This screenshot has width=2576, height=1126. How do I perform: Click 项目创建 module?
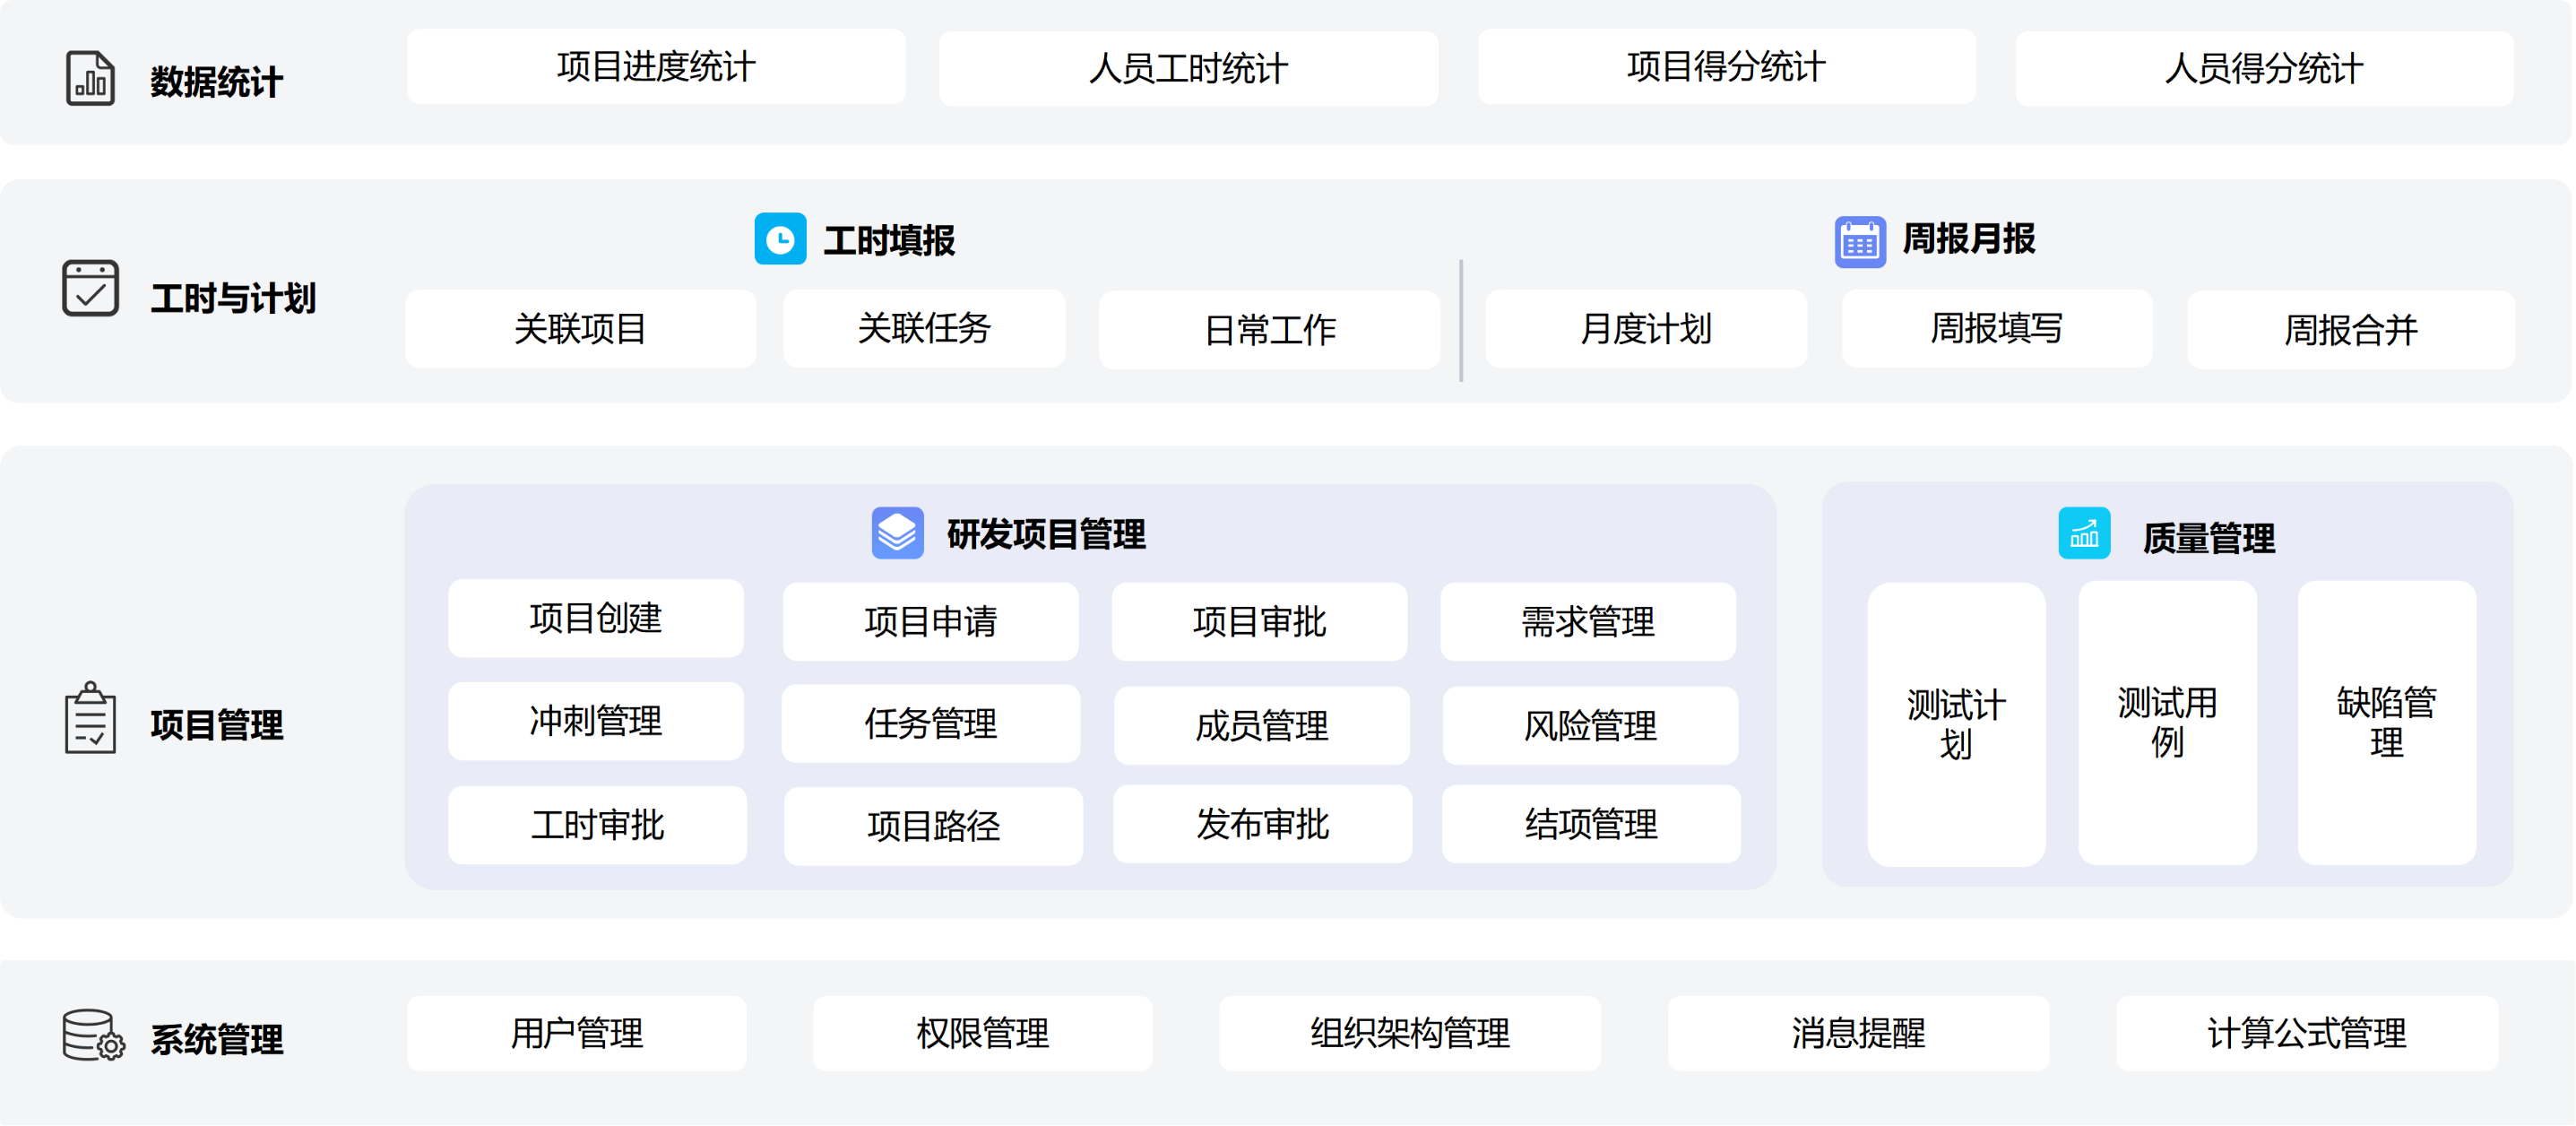pos(596,618)
